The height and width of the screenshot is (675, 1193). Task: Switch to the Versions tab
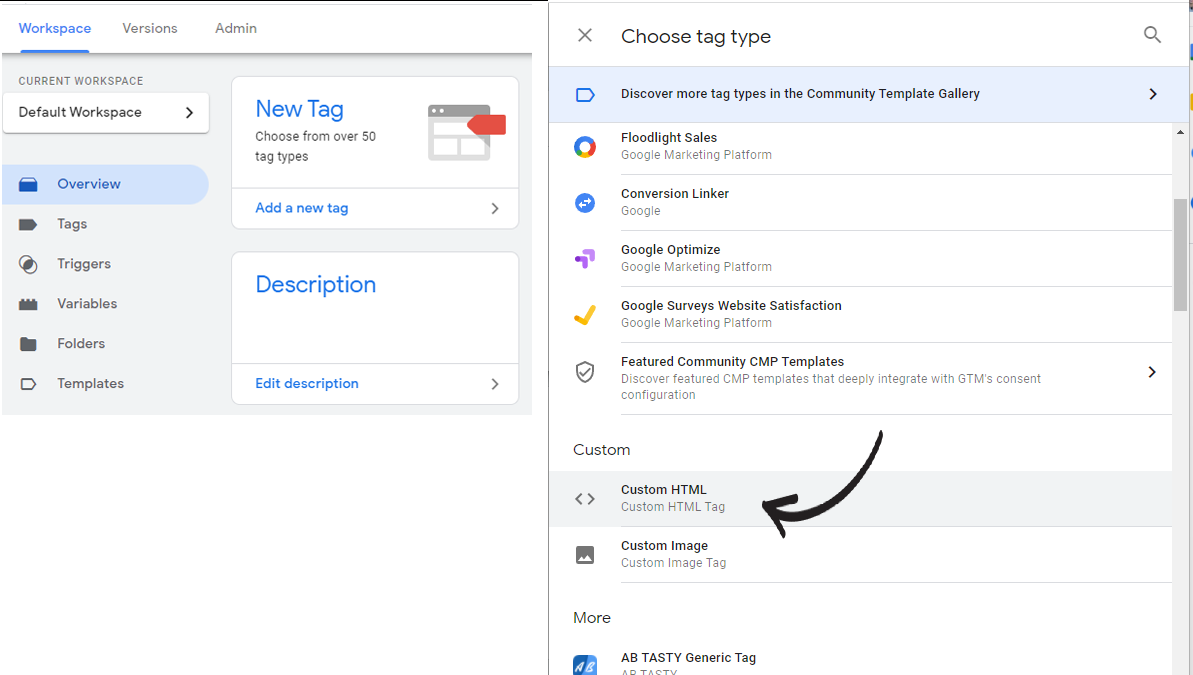coord(150,28)
